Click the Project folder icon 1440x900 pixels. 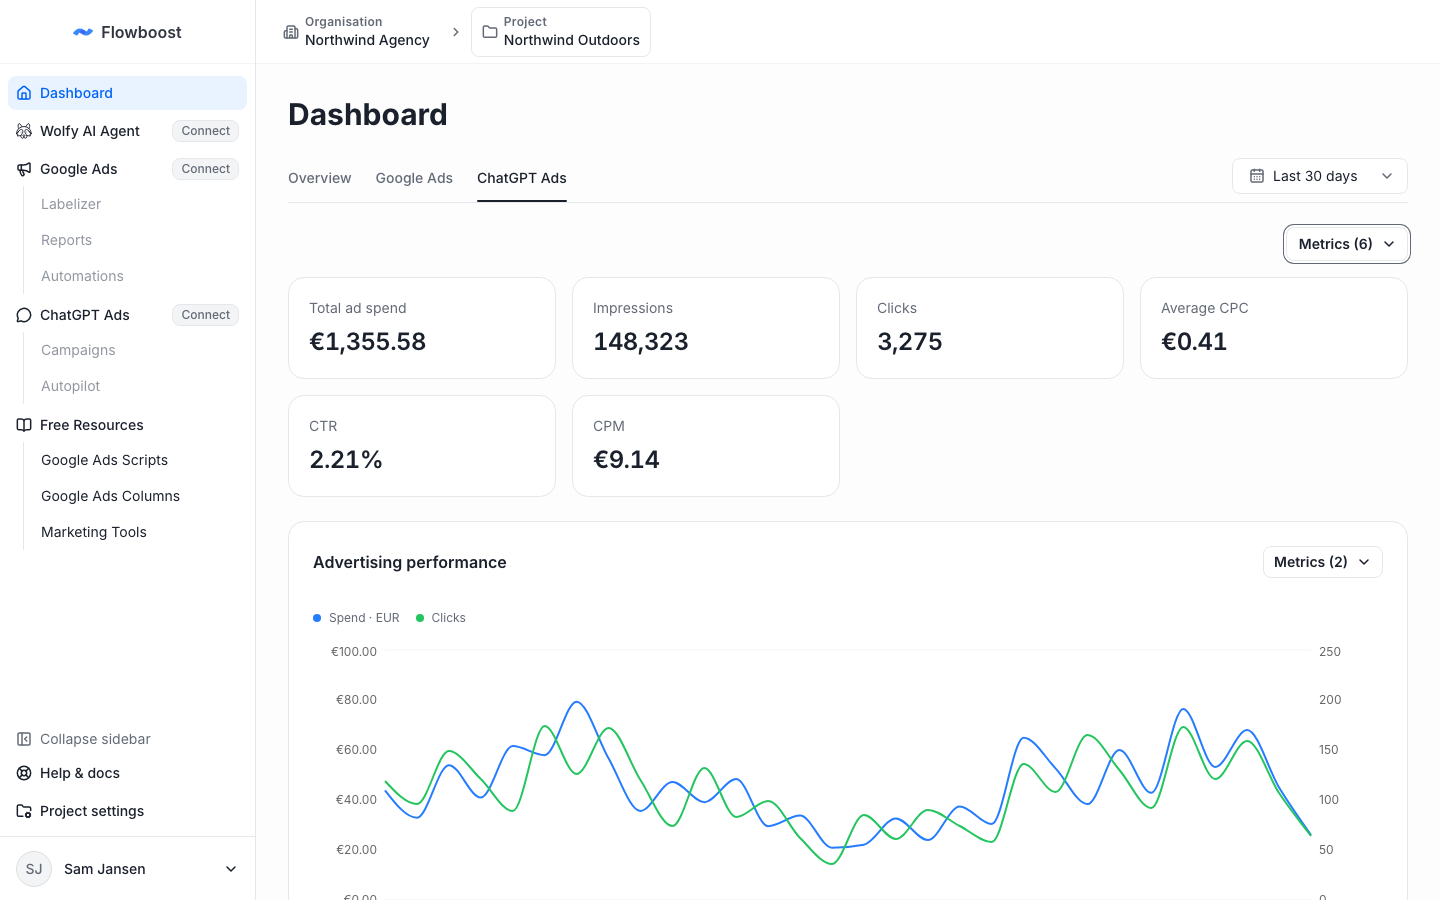click(490, 32)
